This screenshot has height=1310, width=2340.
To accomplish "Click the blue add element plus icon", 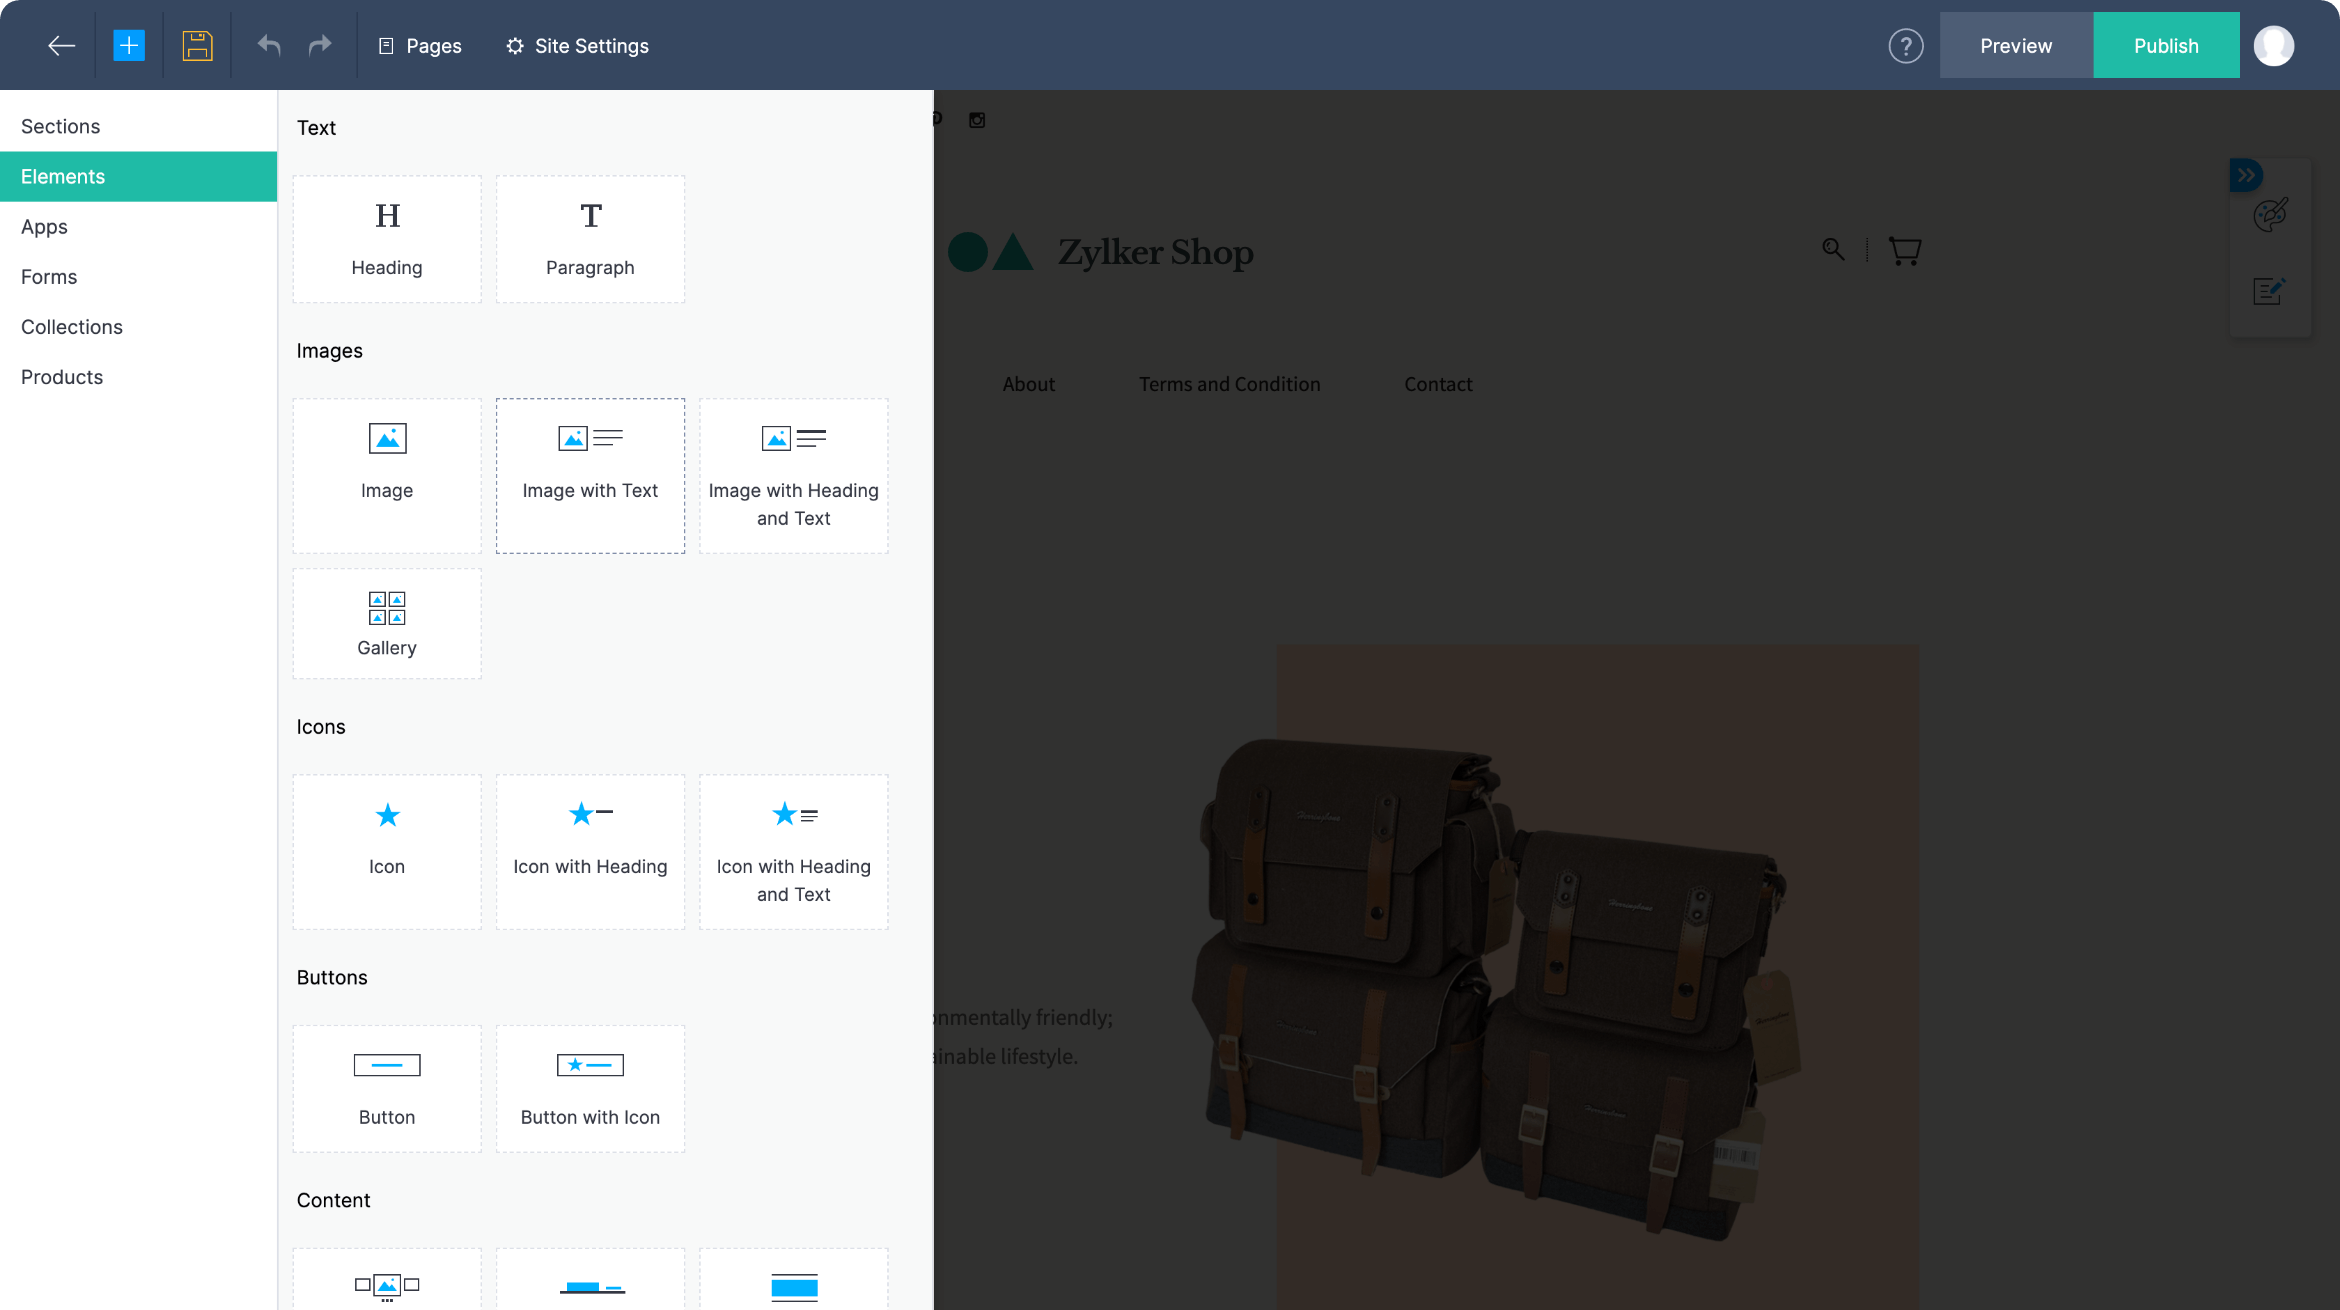I will coord(129,45).
